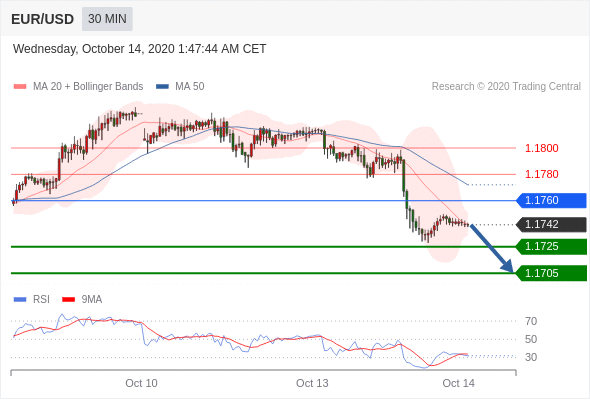The height and width of the screenshot is (400, 590).
Task: Toggle the MA 20 + Bollinger Bands legend
Action: pos(88,87)
